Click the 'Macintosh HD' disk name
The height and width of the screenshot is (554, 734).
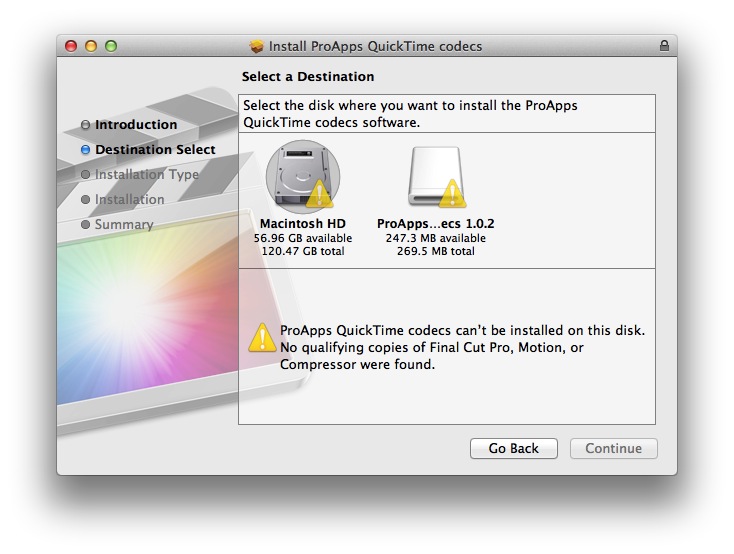303,223
